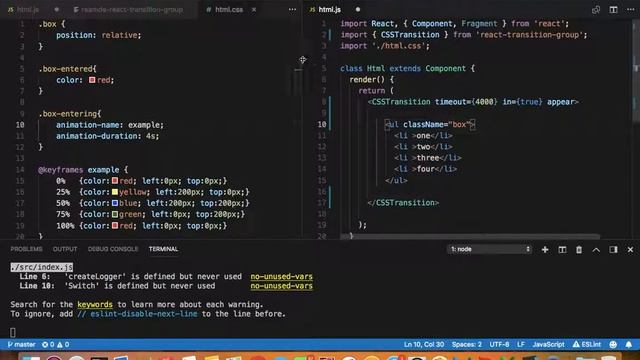Click red swatch on 0% keyframe
This screenshot has width=640, height=360.
point(115,180)
